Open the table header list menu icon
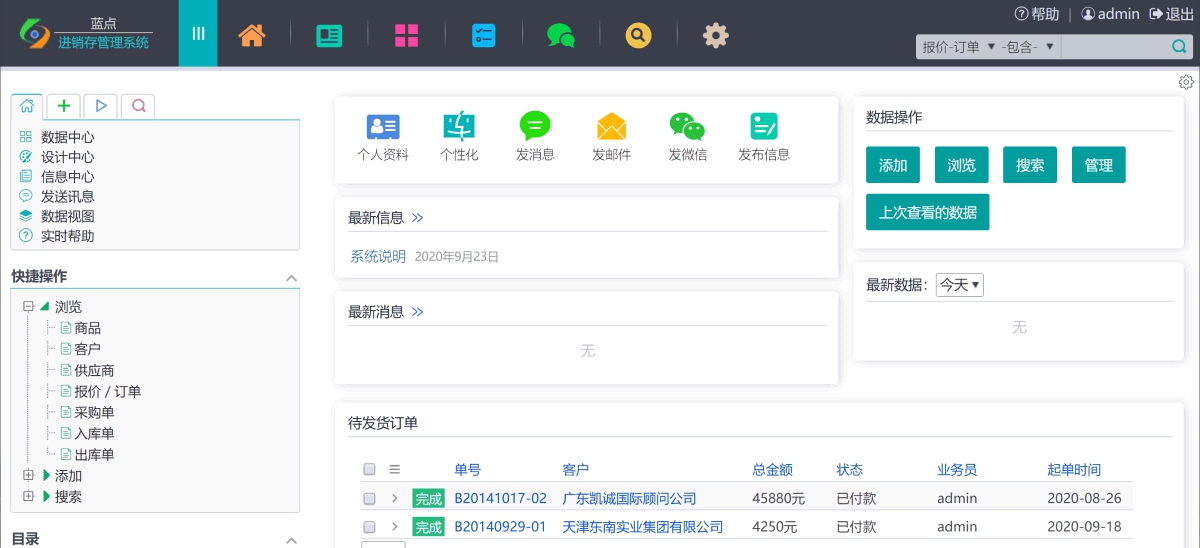Image resolution: width=1200 pixels, height=548 pixels. pyautogui.click(x=394, y=469)
